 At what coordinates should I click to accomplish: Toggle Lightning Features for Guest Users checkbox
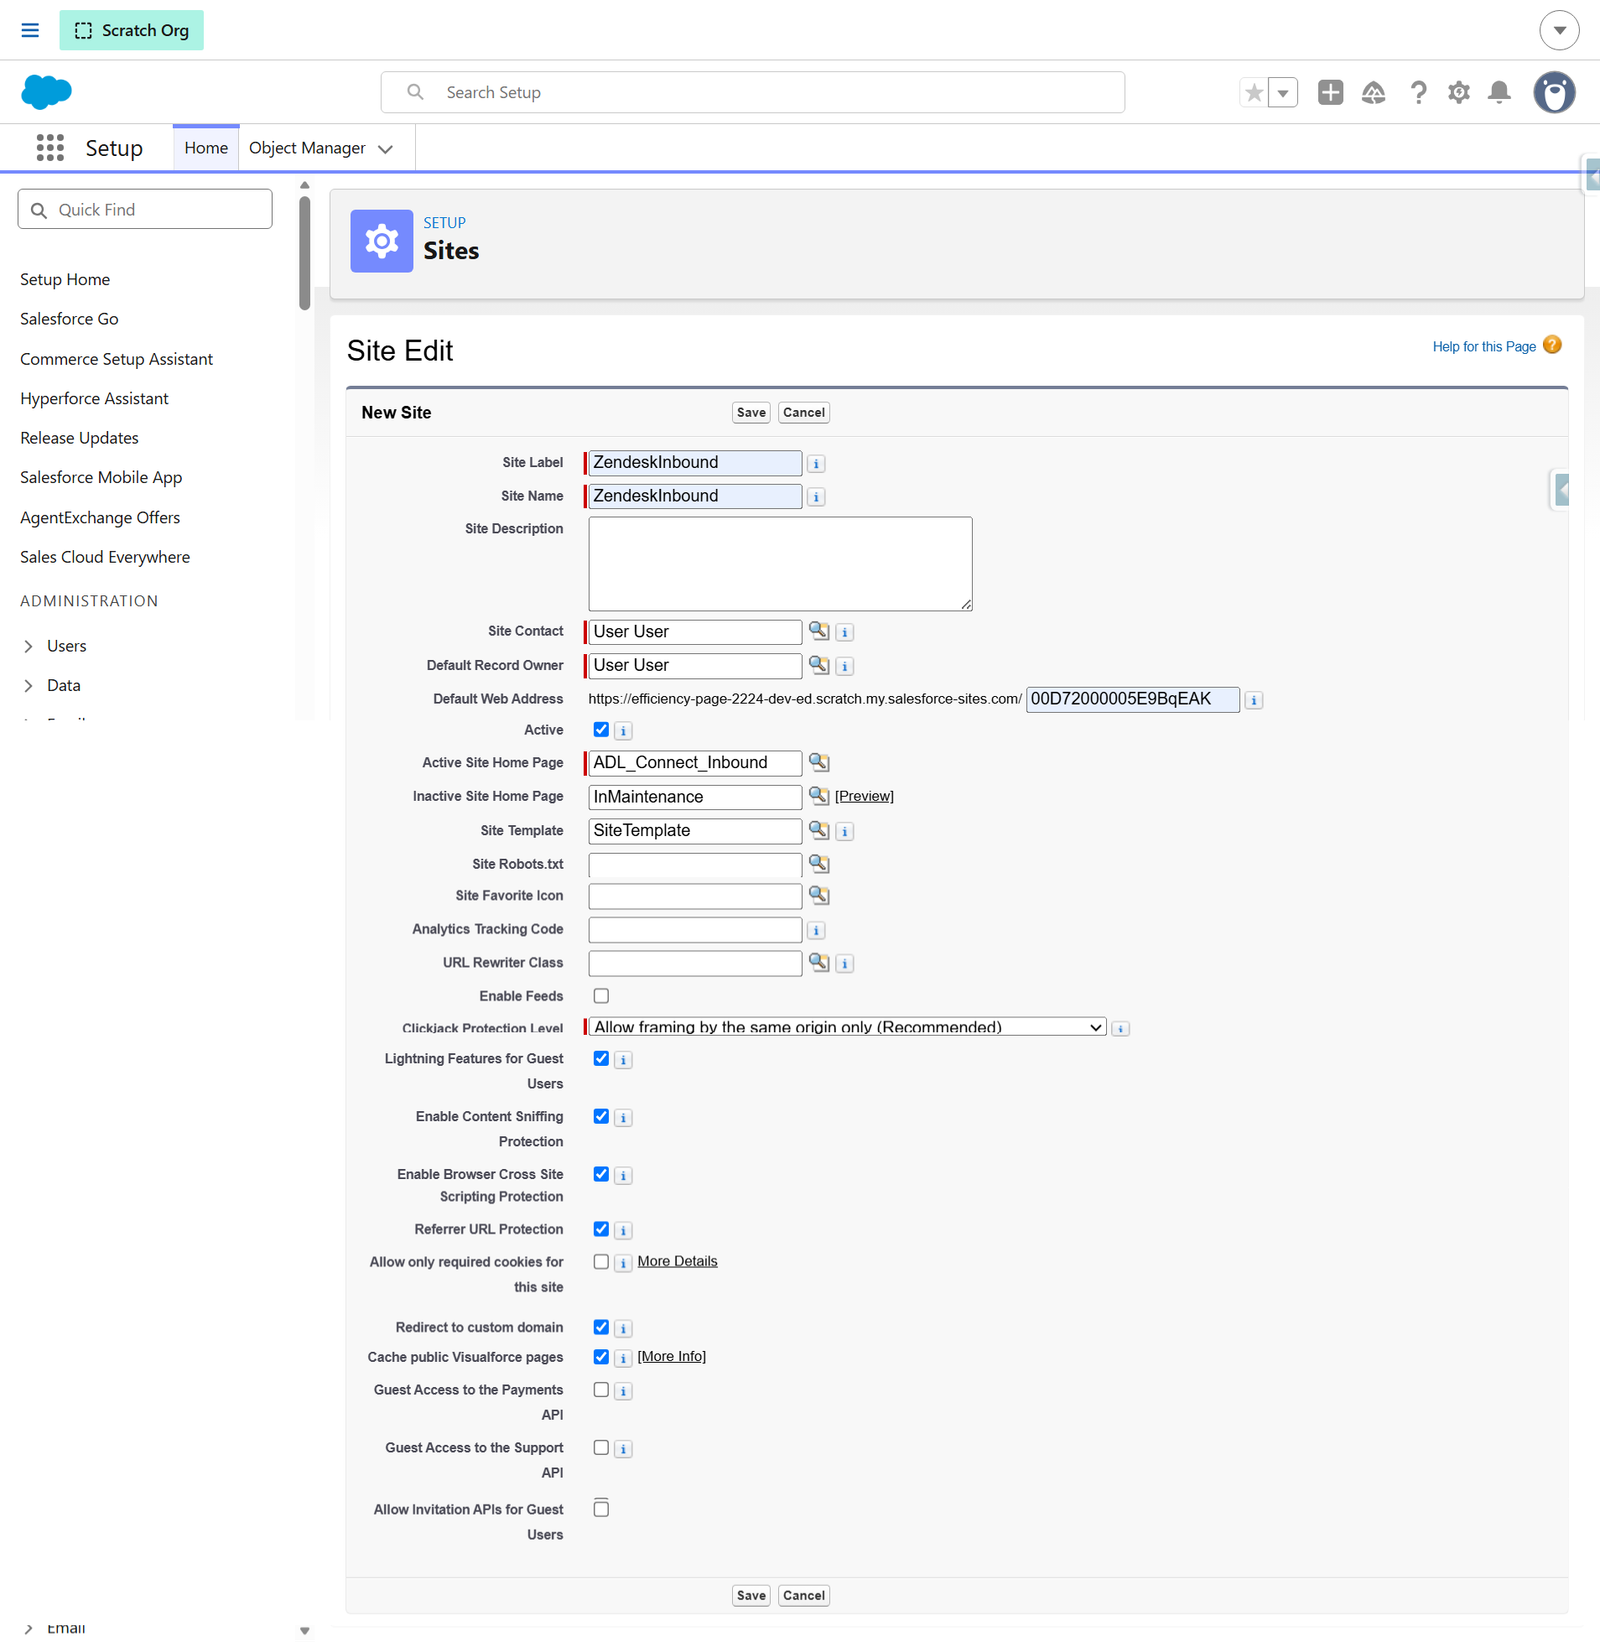[601, 1059]
